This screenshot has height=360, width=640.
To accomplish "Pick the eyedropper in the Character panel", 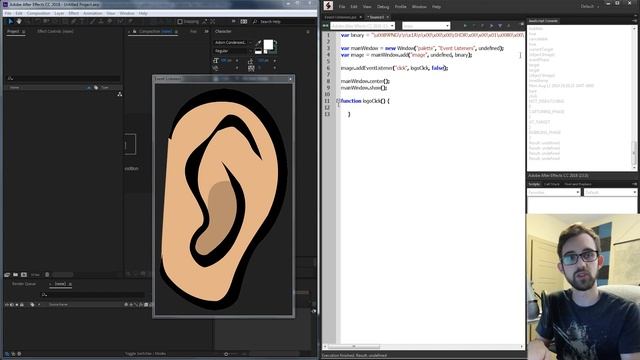I will [x=258, y=42].
